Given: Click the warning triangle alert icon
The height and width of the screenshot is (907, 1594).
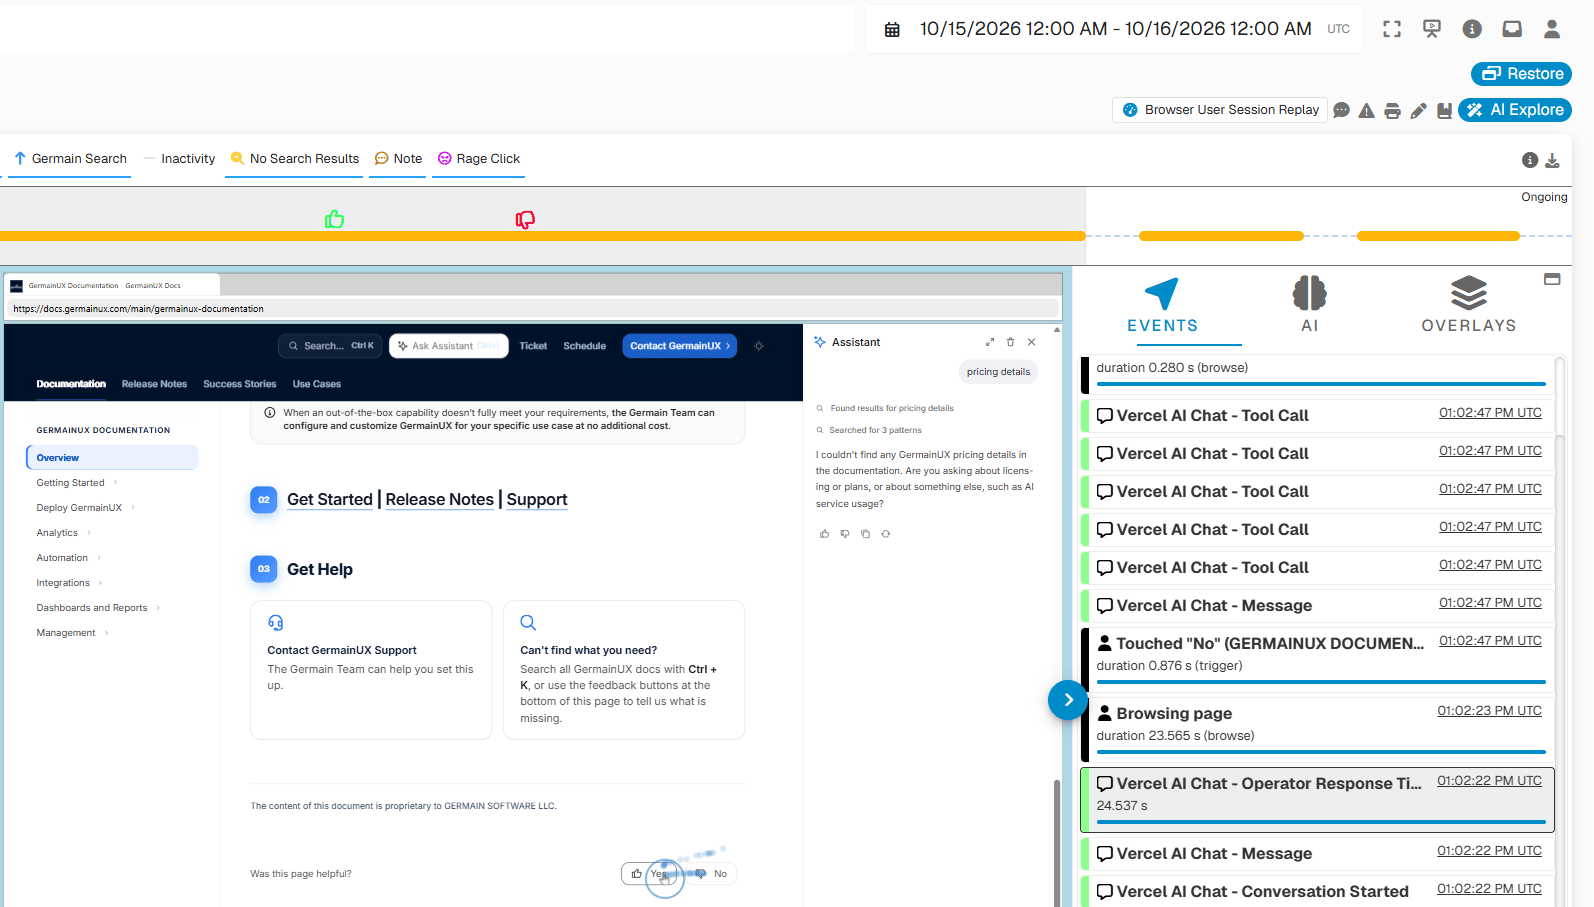Looking at the screenshot, I should [1367, 110].
